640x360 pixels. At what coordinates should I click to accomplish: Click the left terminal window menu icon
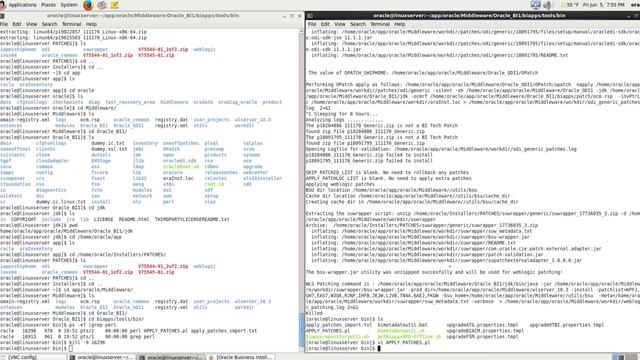[x=2, y=16]
